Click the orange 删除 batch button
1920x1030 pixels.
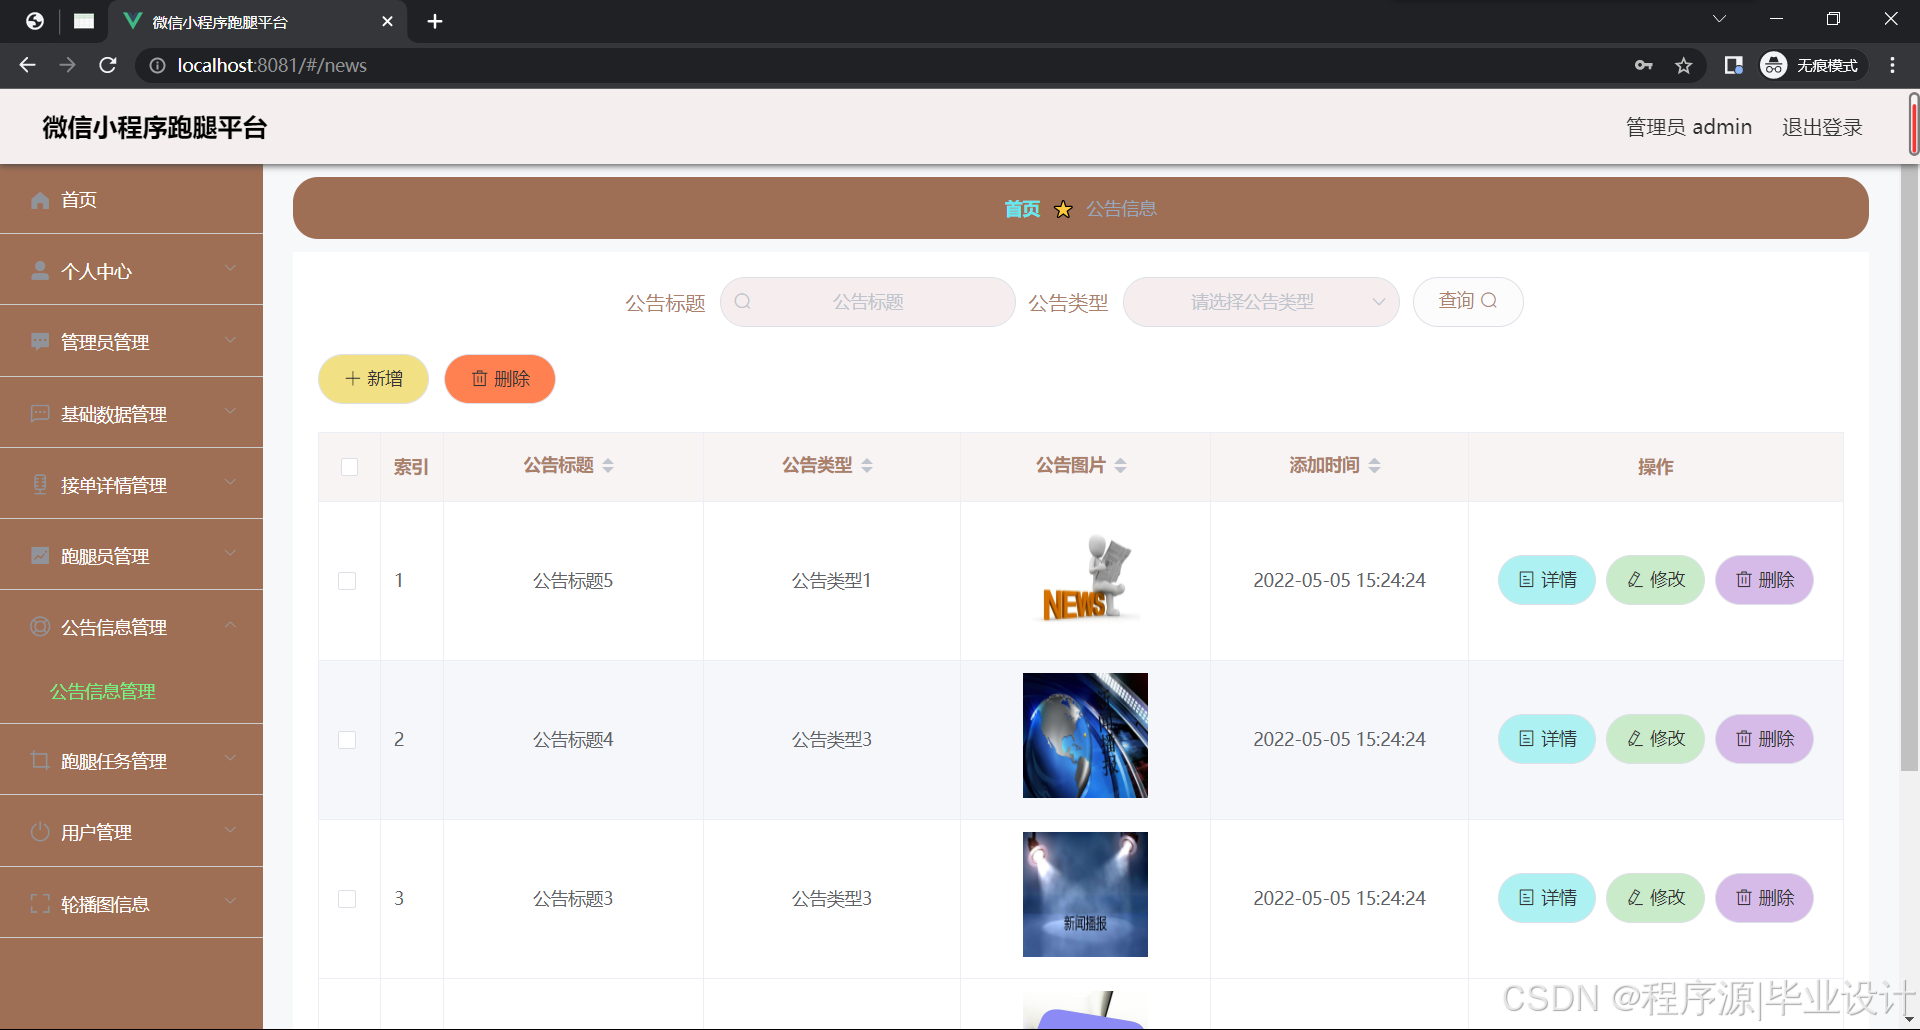[500, 379]
